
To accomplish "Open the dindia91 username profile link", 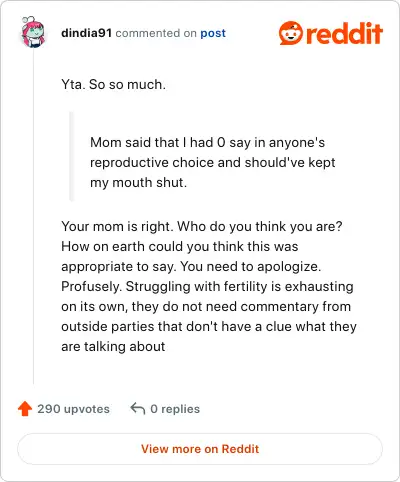I will point(86,33).
